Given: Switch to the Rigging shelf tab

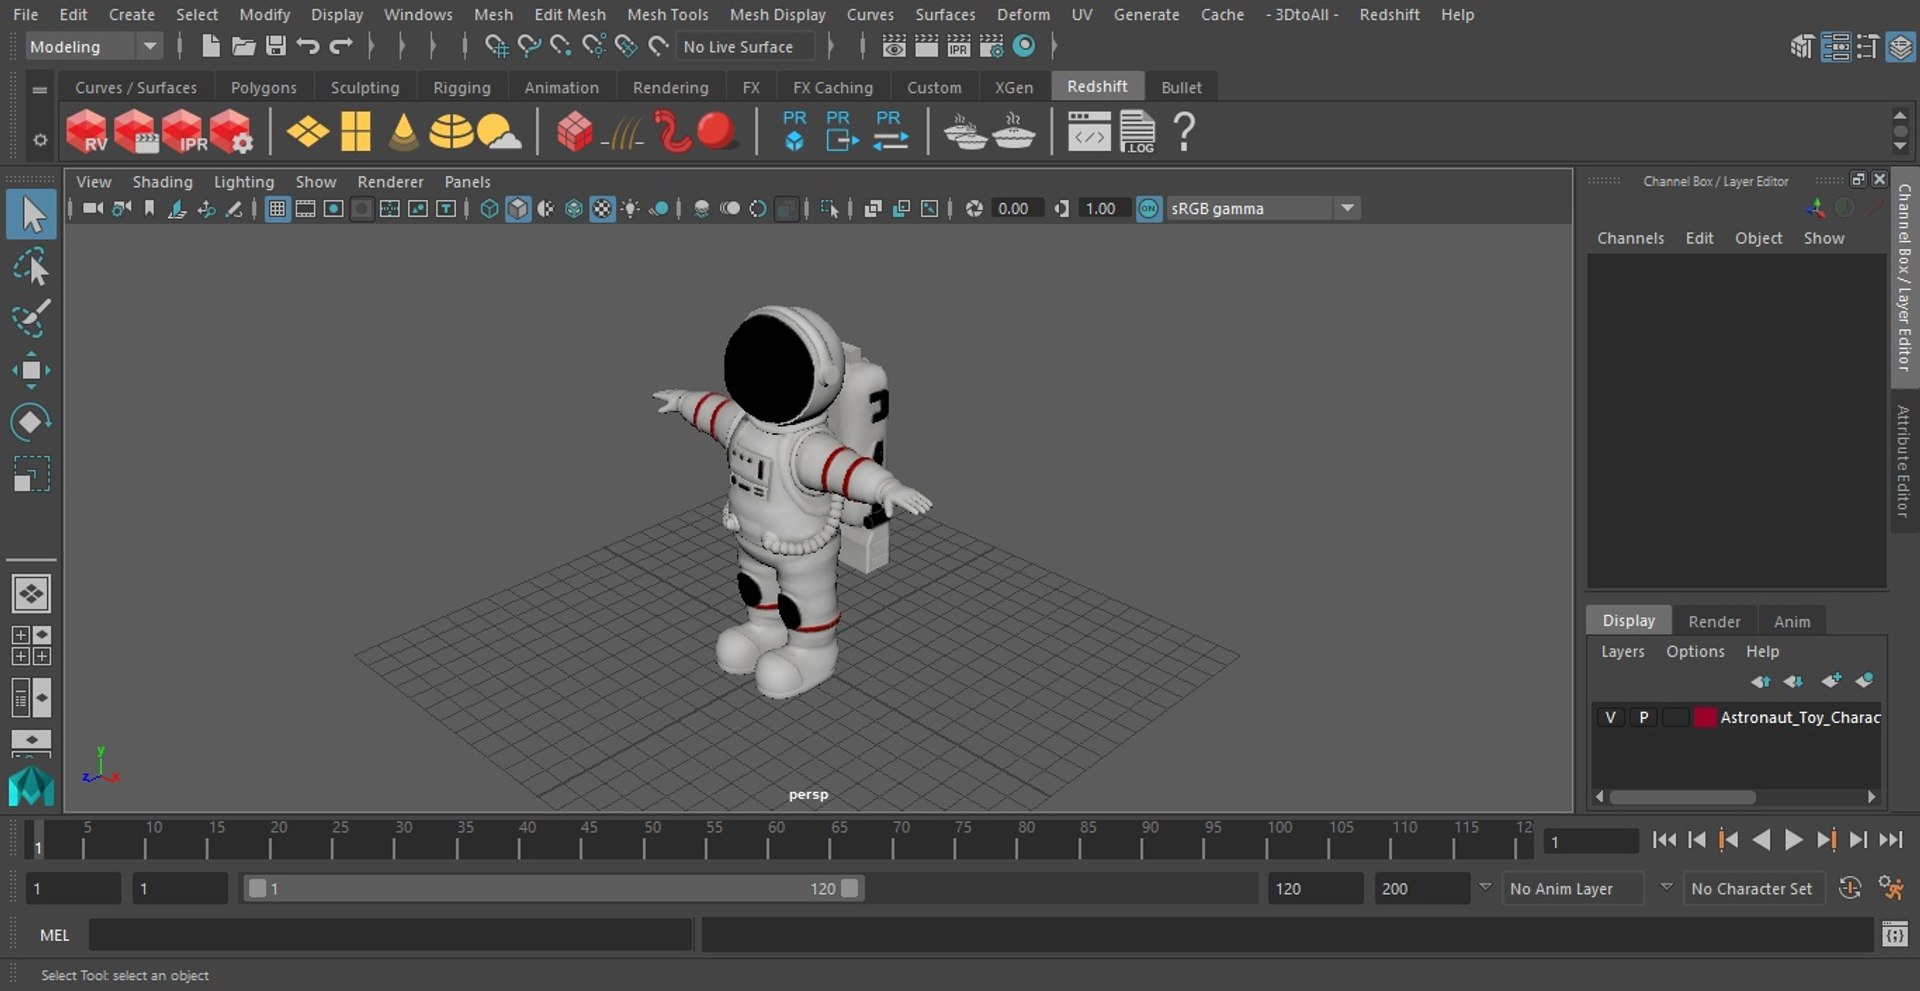Looking at the screenshot, I should (462, 88).
